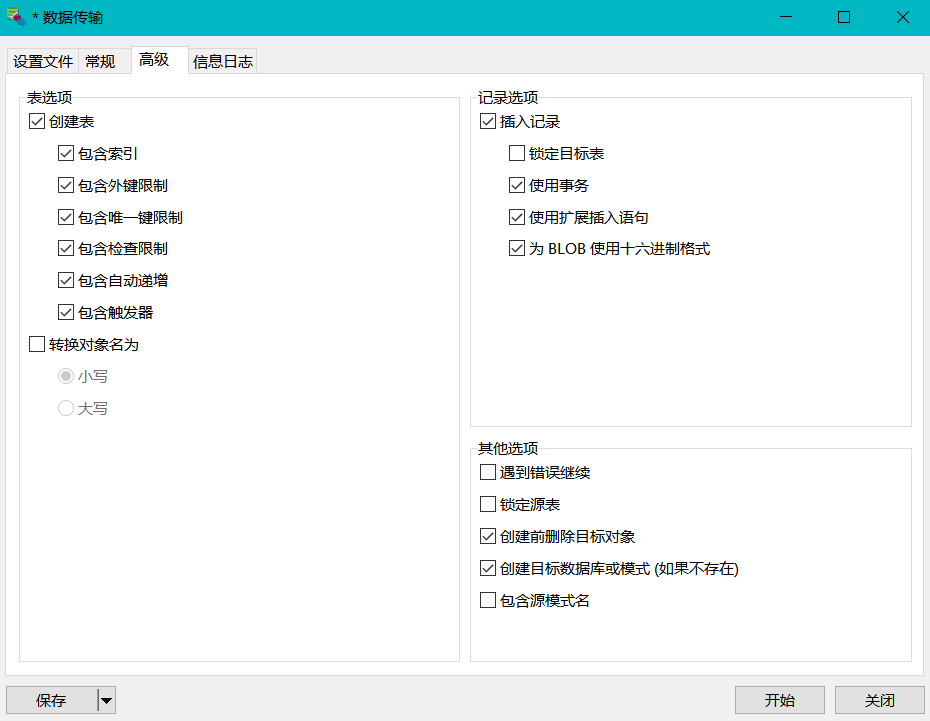Click the 开始 button
This screenshot has width=930, height=721.
(780, 700)
